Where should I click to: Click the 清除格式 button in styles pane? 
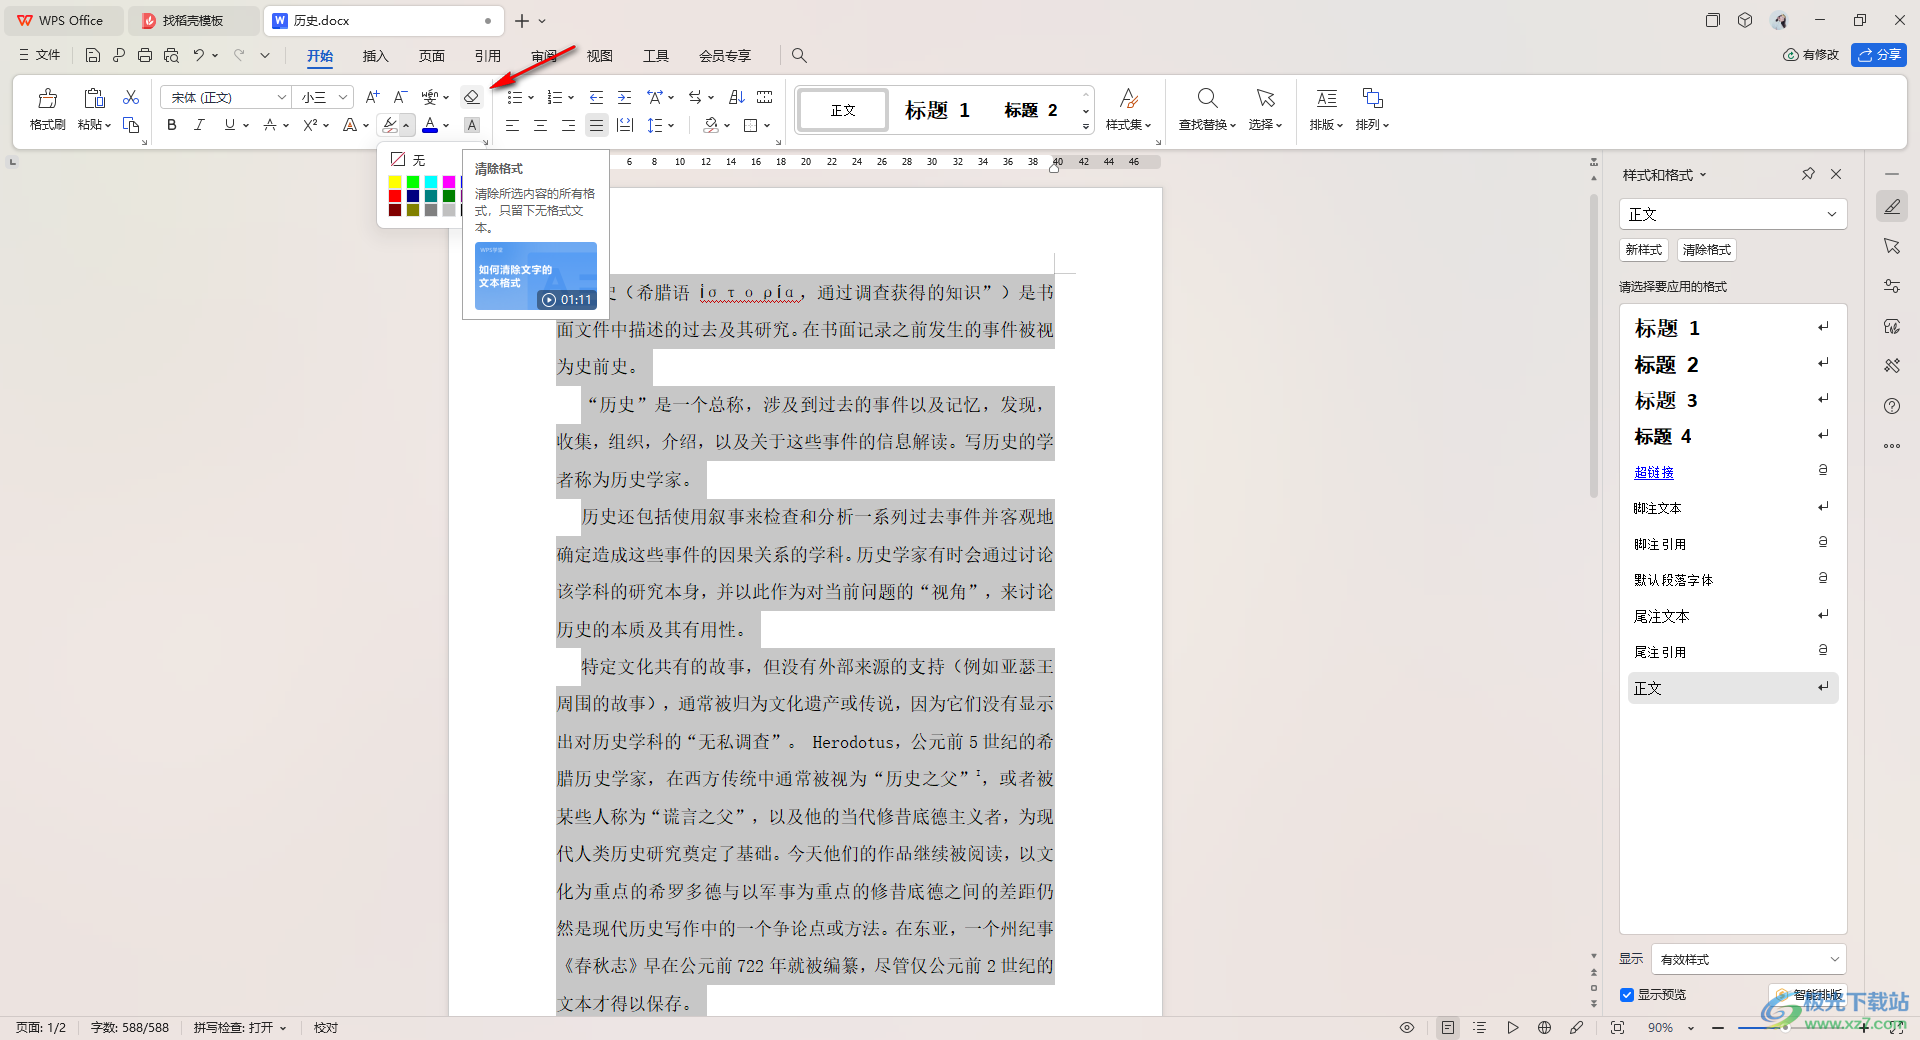coord(1706,250)
